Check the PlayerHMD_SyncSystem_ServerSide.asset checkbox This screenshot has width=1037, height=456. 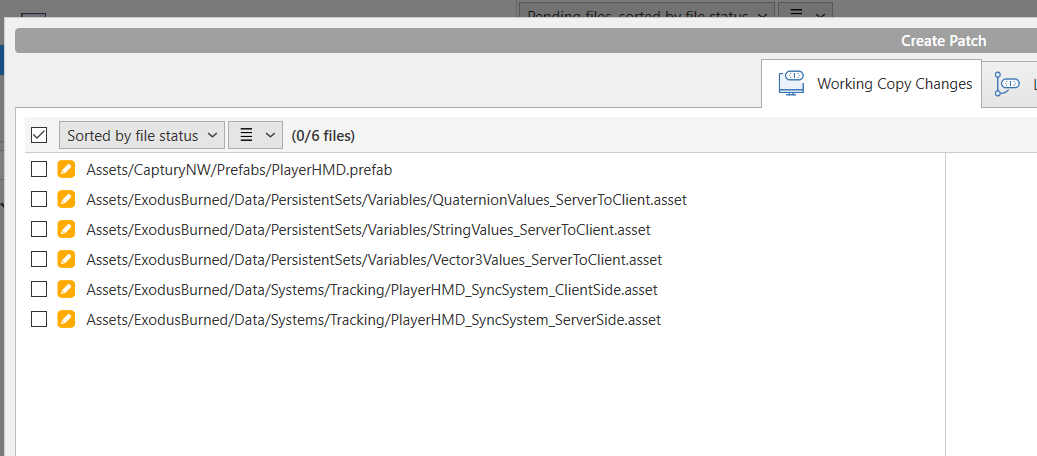tap(39, 319)
